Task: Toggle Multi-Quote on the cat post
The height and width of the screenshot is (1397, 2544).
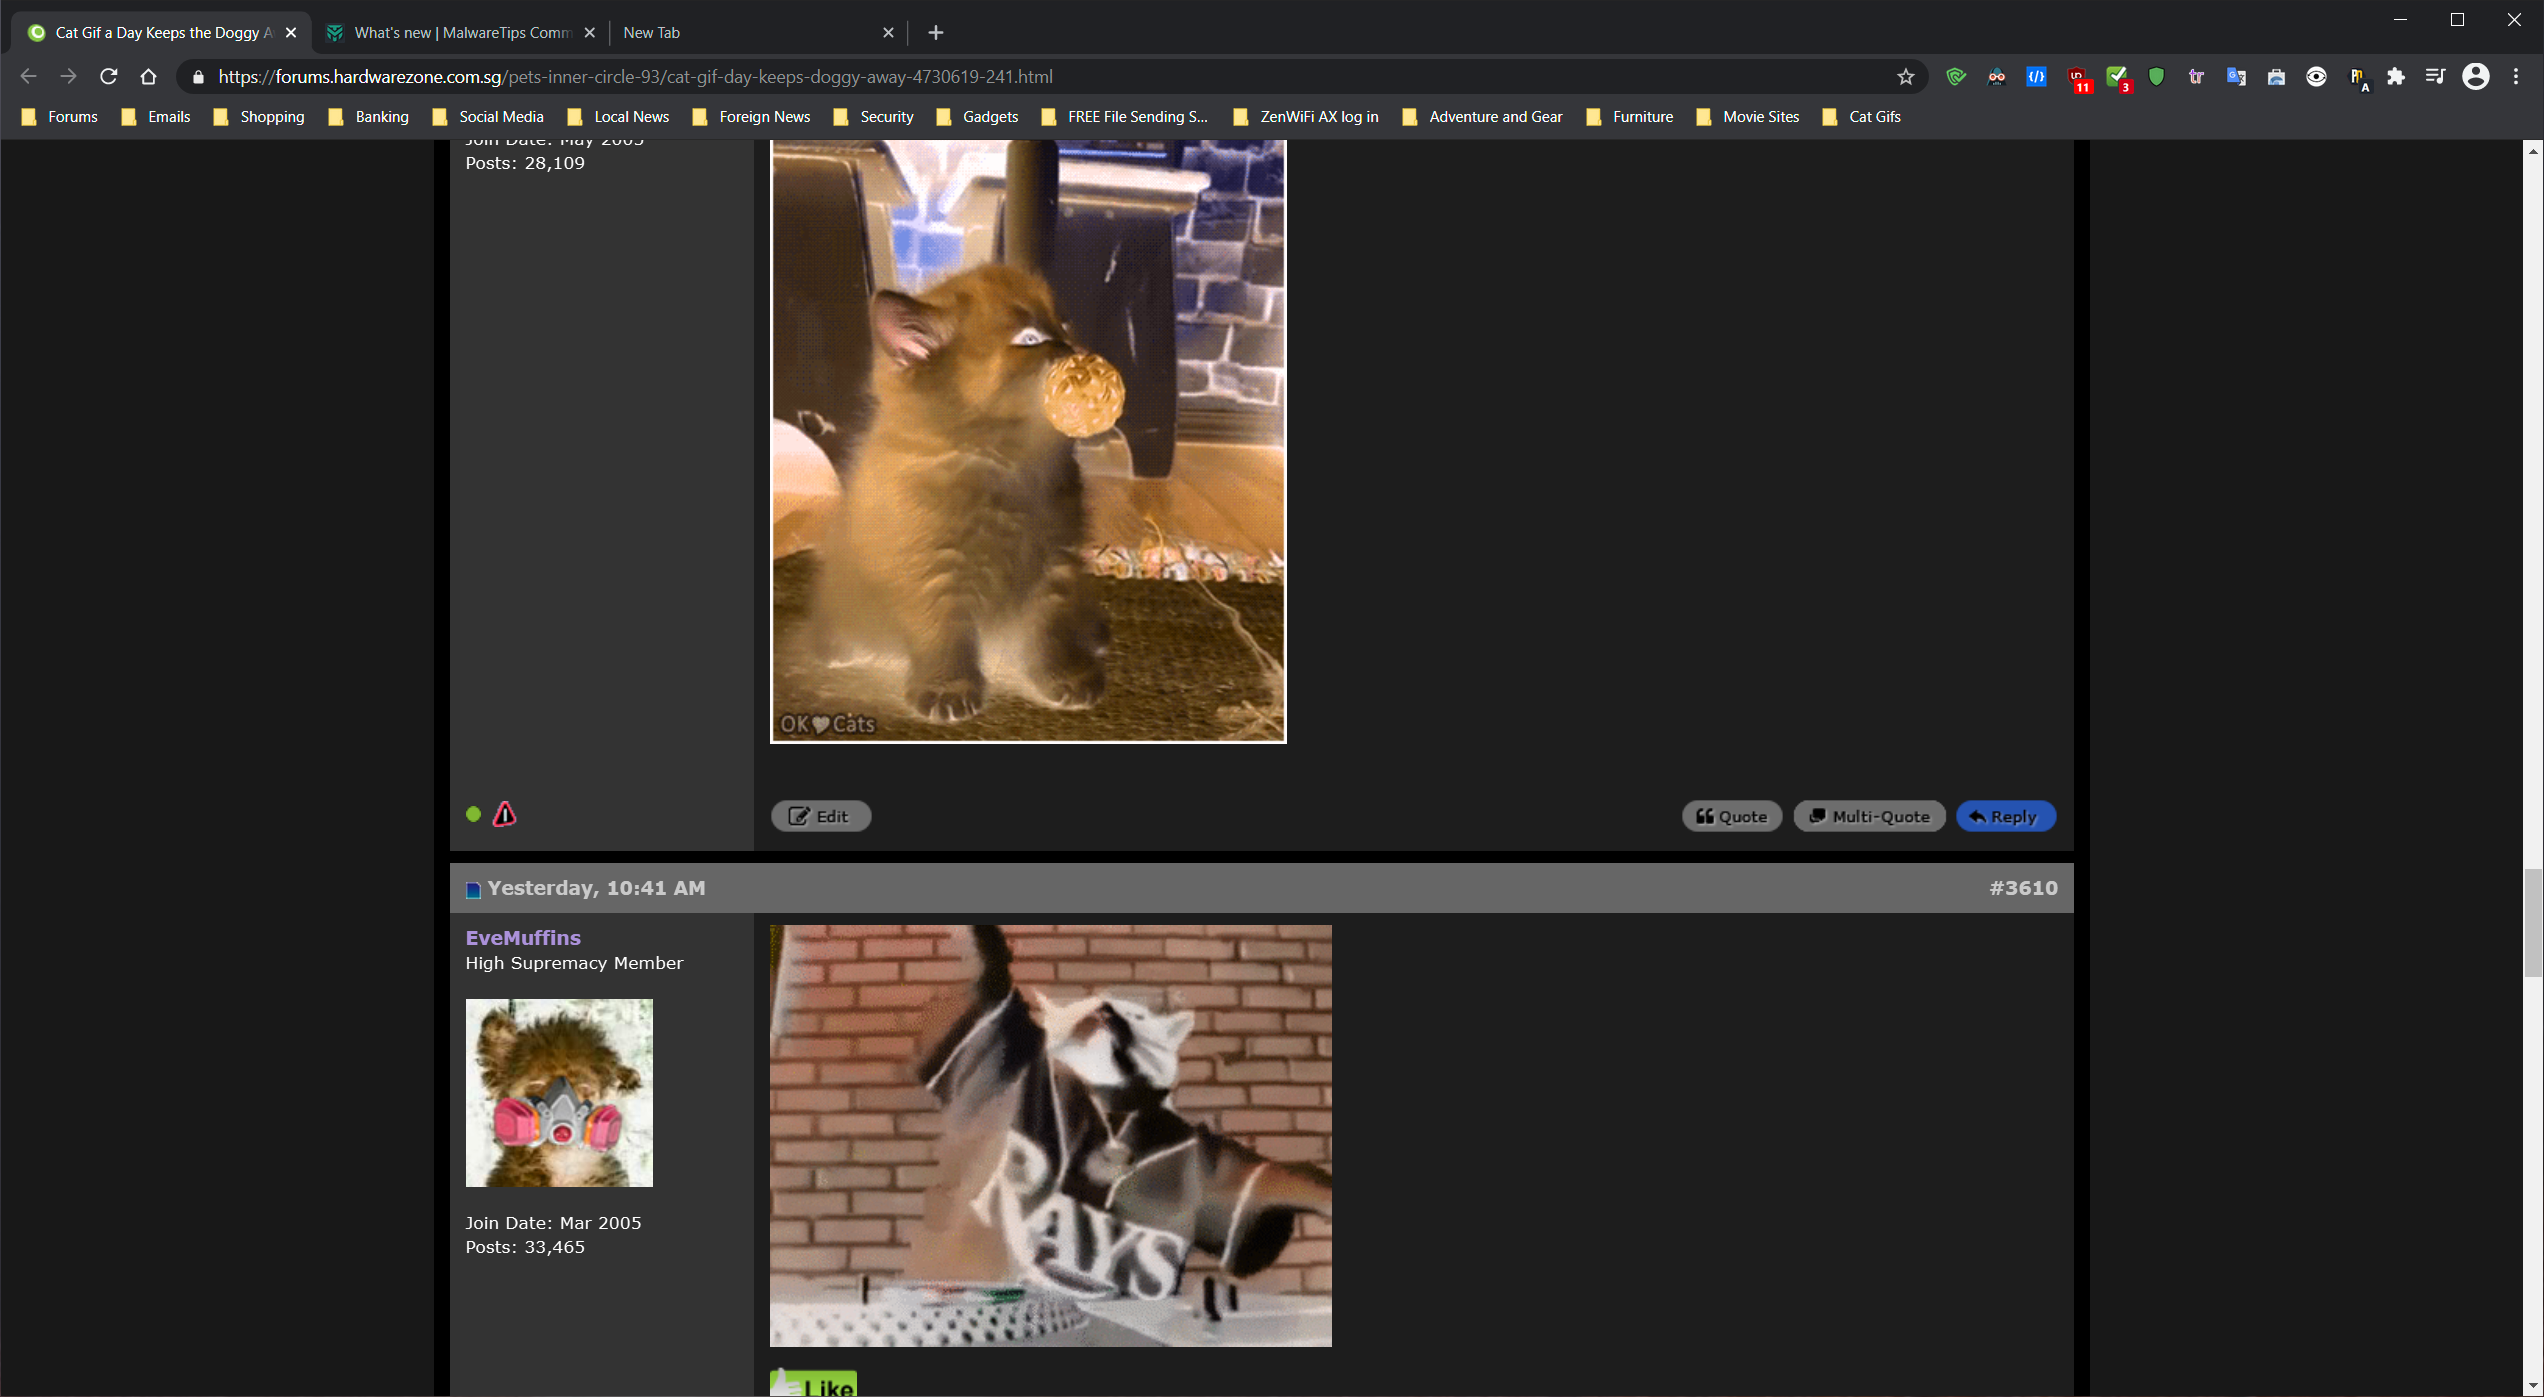Action: click(x=1869, y=816)
